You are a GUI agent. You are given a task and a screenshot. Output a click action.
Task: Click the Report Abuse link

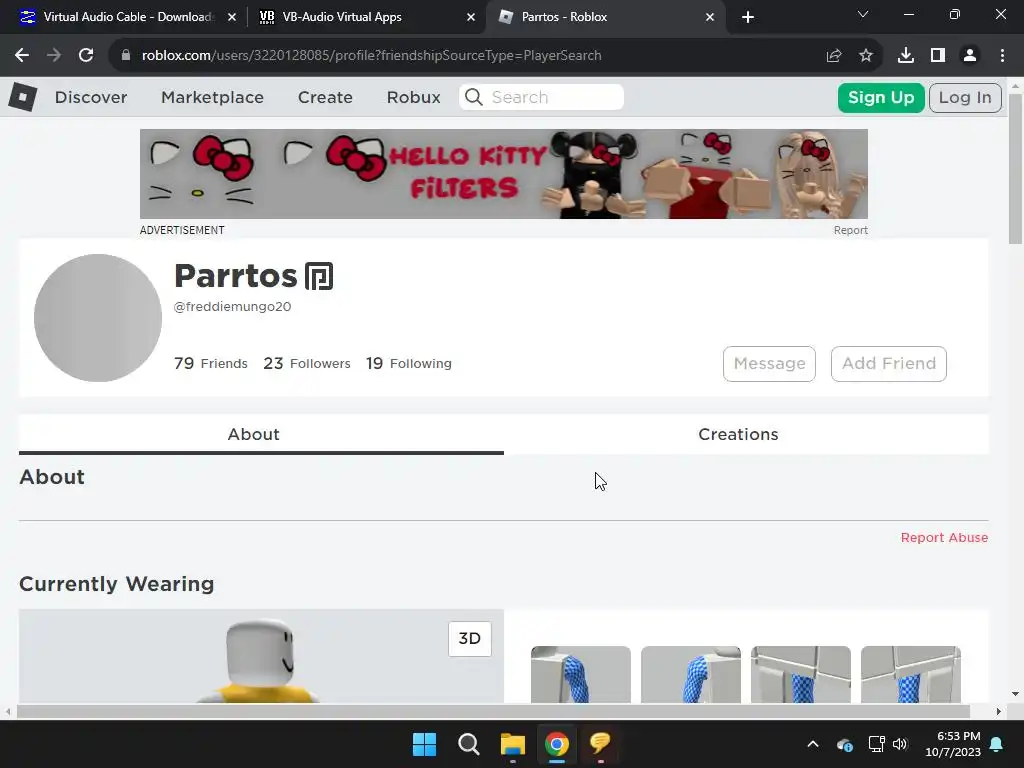tap(944, 537)
